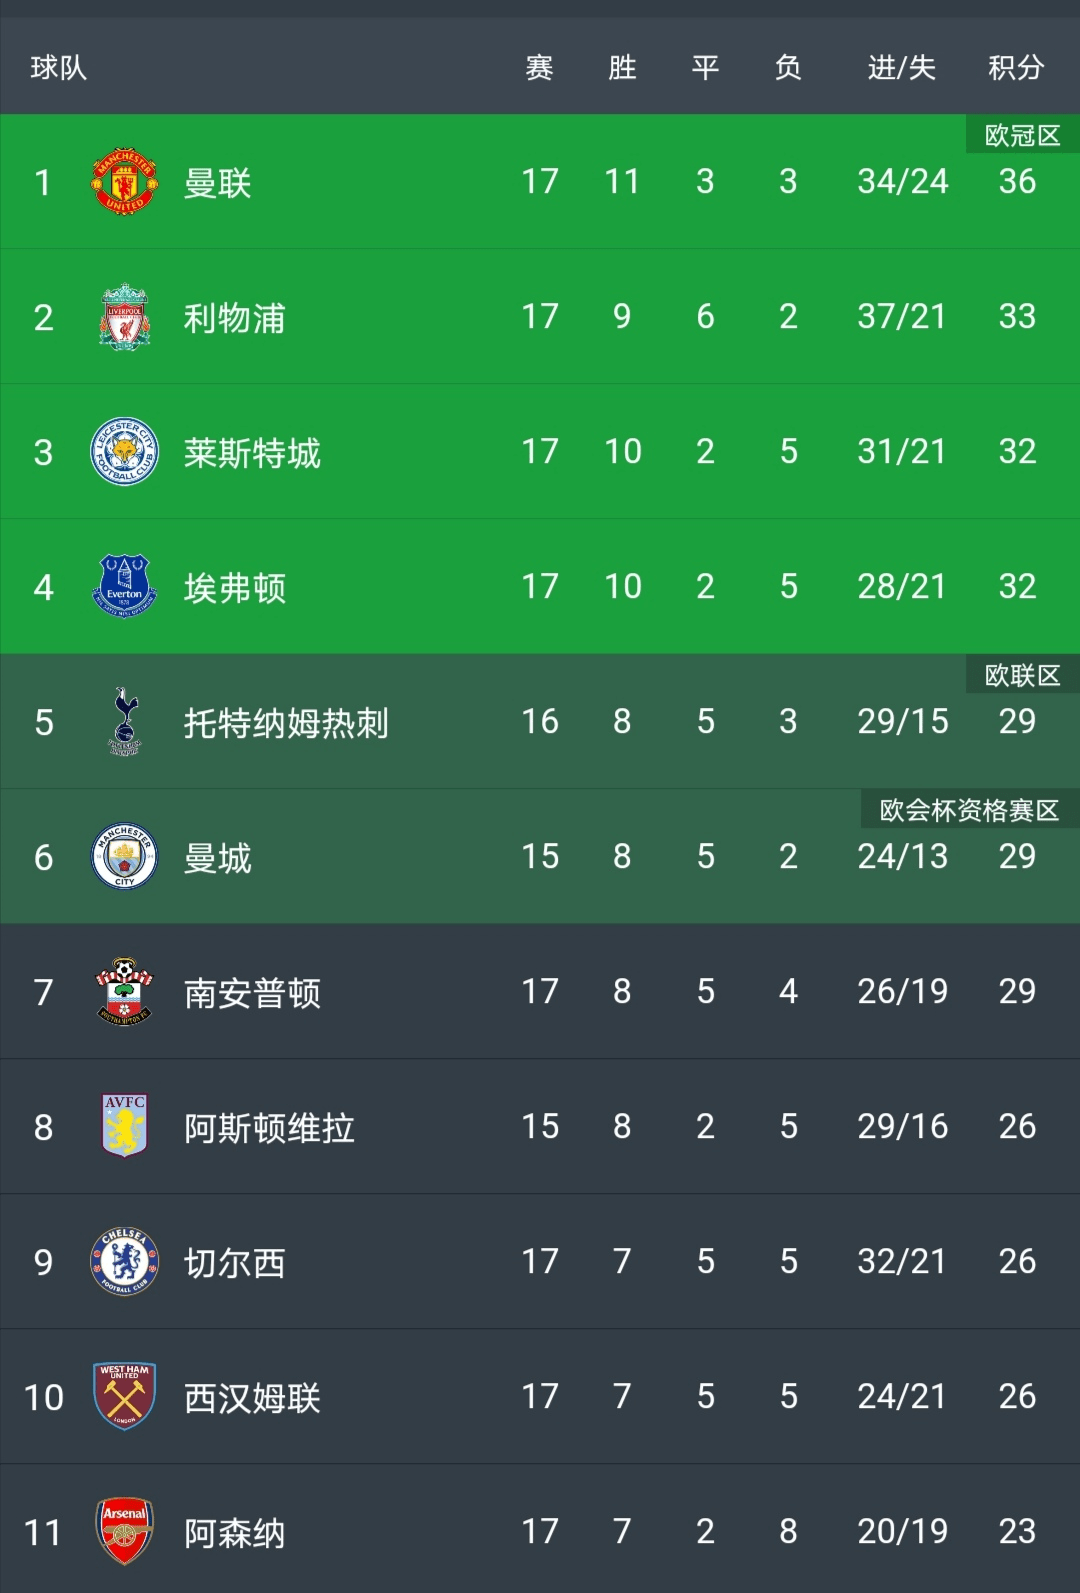Tap the Chelsea lion crest
Screen dimensions: 1080x1593
[x=124, y=1262]
